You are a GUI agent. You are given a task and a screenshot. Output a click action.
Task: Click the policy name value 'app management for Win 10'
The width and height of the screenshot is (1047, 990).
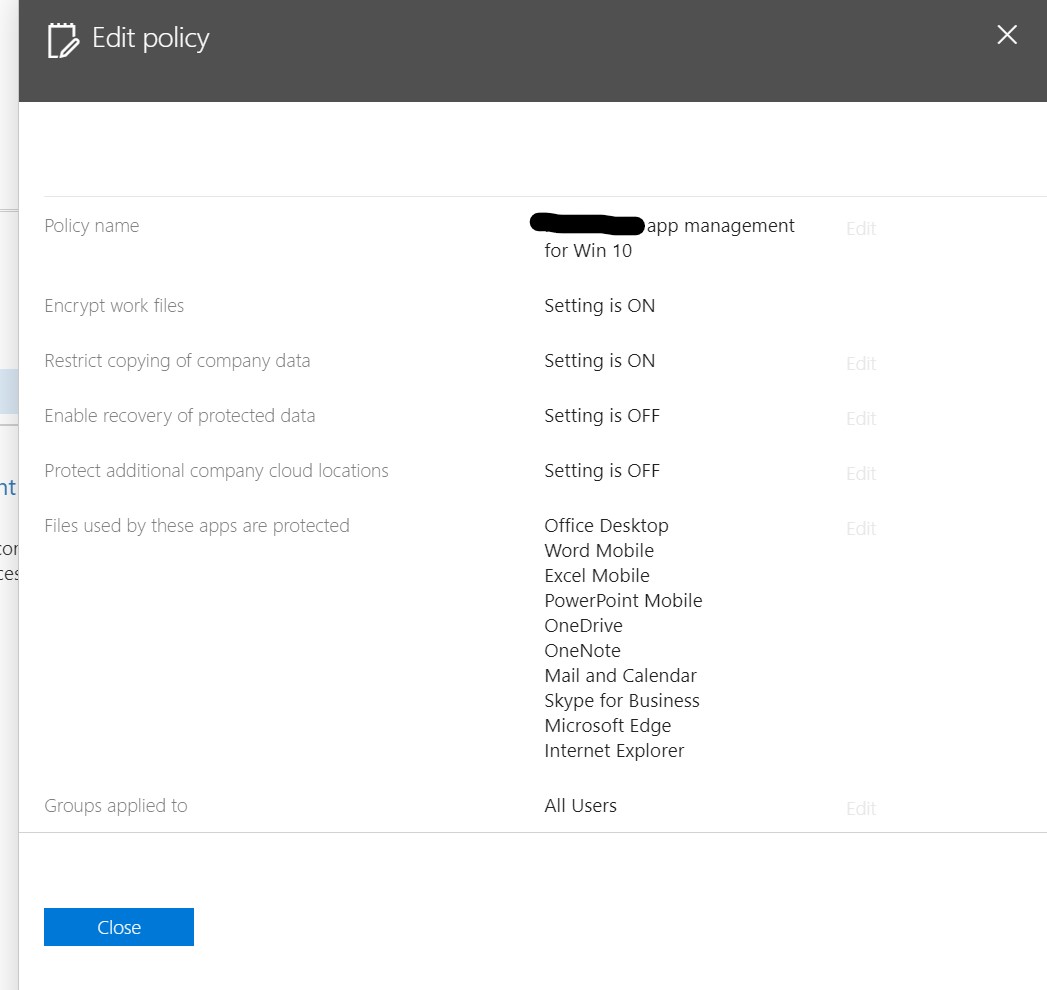669,238
